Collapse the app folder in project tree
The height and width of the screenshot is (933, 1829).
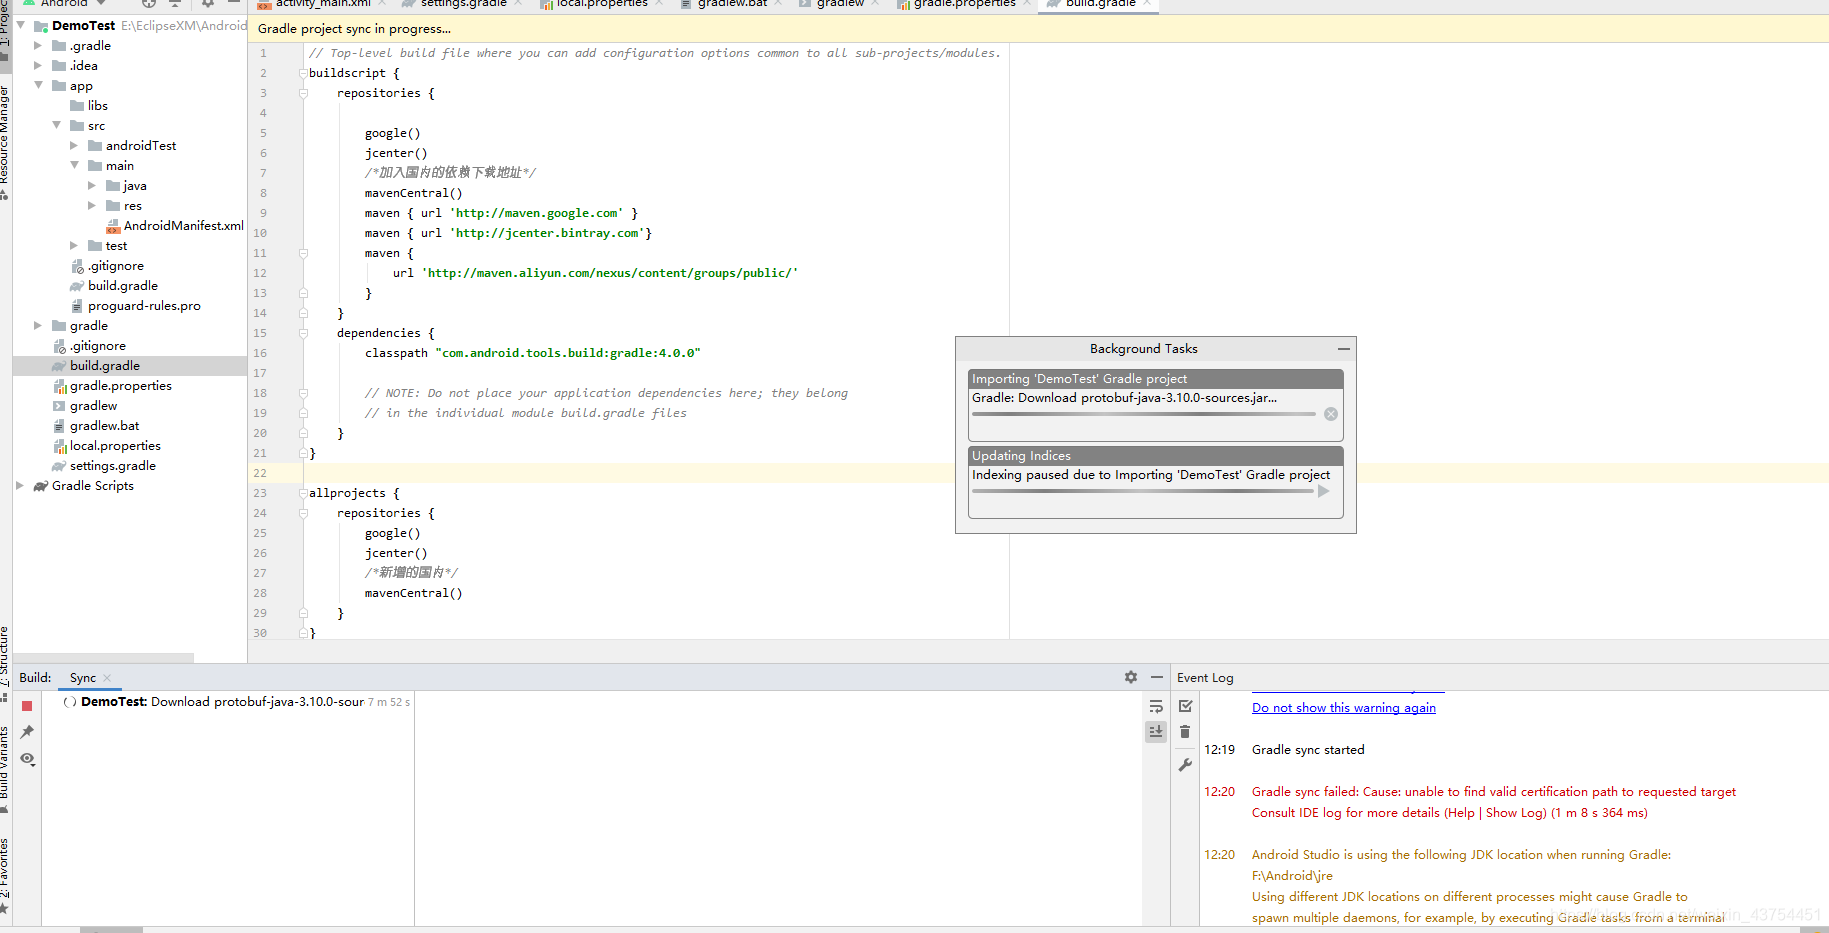(x=39, y=85)
